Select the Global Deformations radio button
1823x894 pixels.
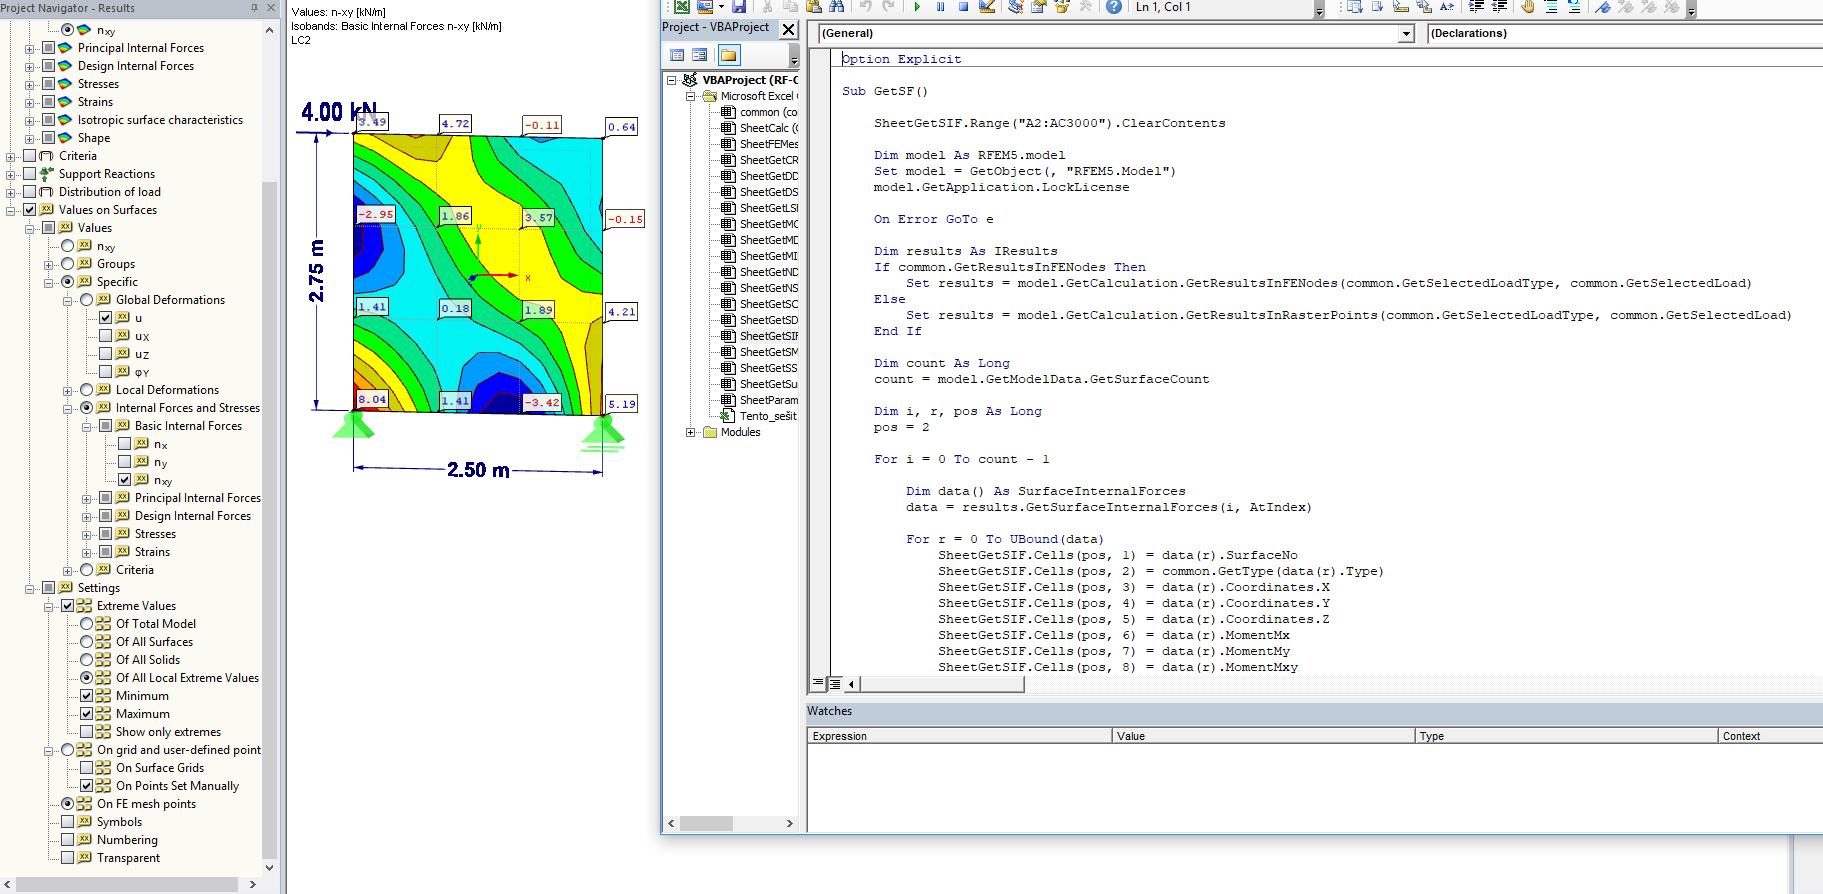(87, 300)
